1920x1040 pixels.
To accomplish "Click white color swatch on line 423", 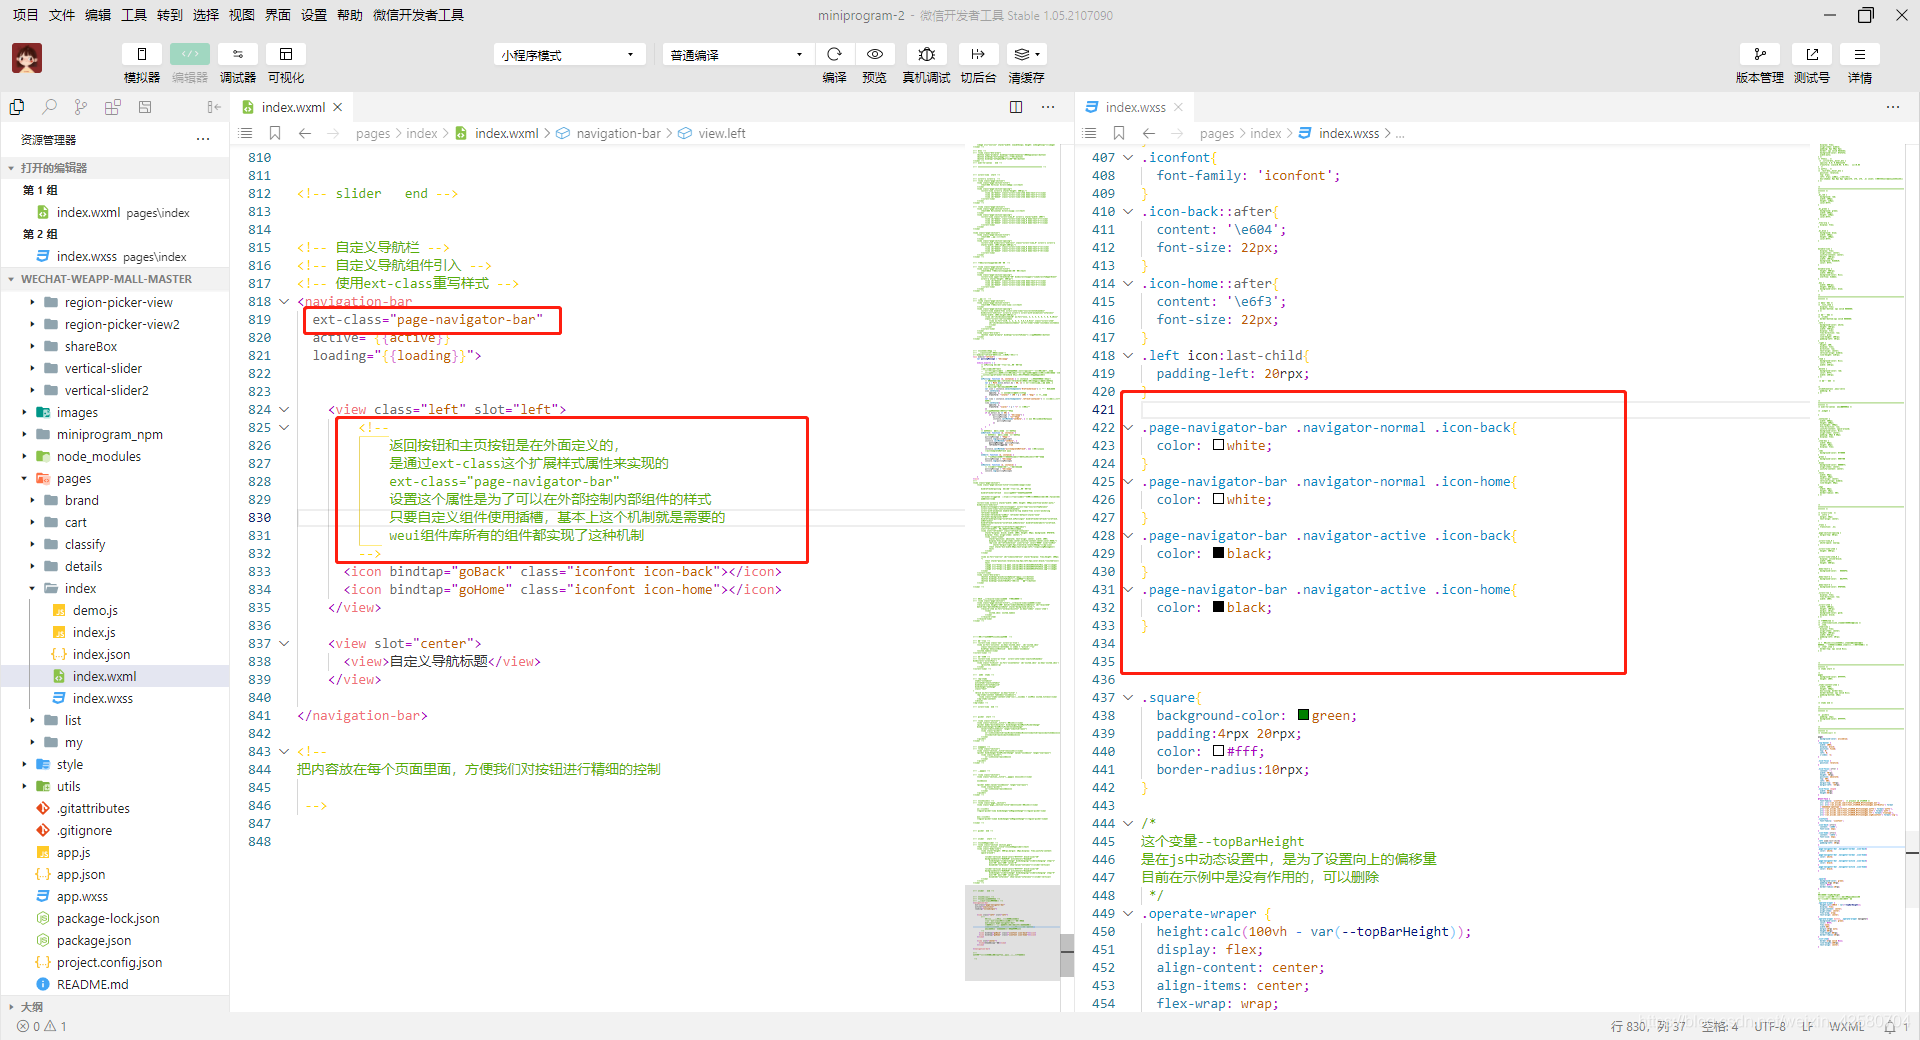I will tap(1218, 445).
